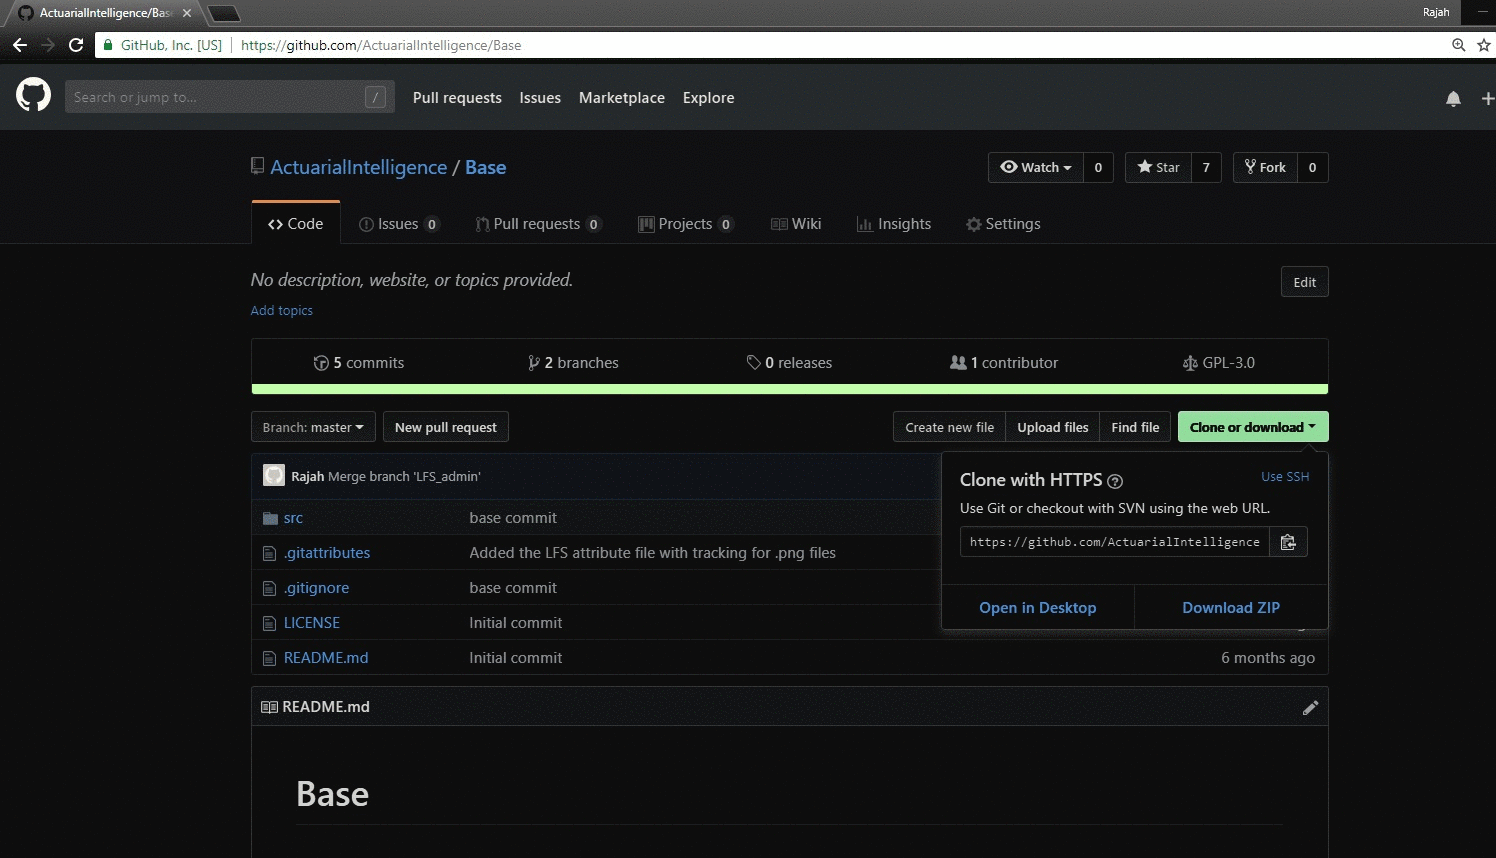Image resolution: width=1496 pixels, height=858 pixels.
Task: Open repository Settings tab
Action: pos(1003,224)
